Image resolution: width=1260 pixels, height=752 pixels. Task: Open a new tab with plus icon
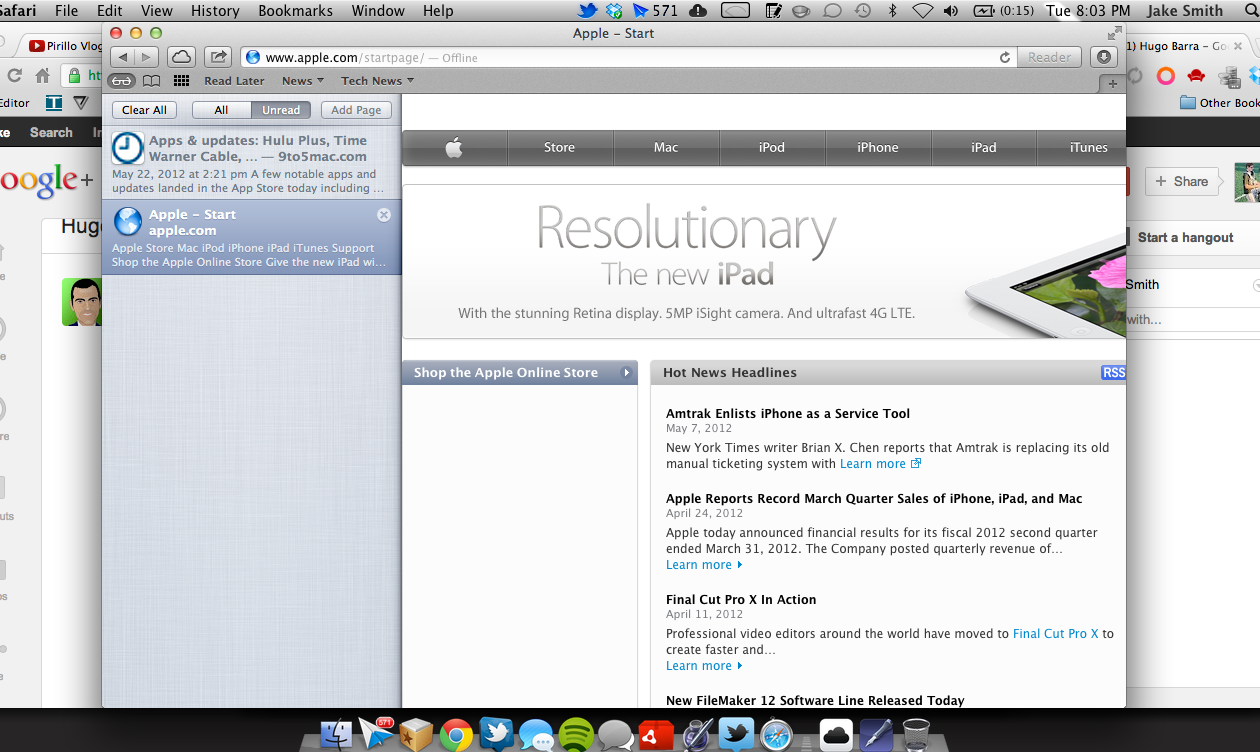click(x=1113, y=84)
